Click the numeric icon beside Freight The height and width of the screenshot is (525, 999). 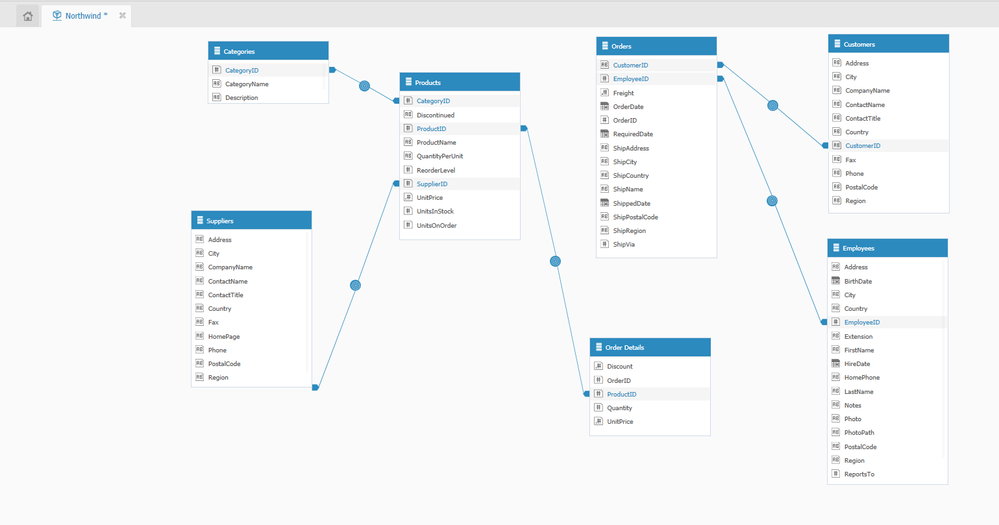[x=605, y=92]
